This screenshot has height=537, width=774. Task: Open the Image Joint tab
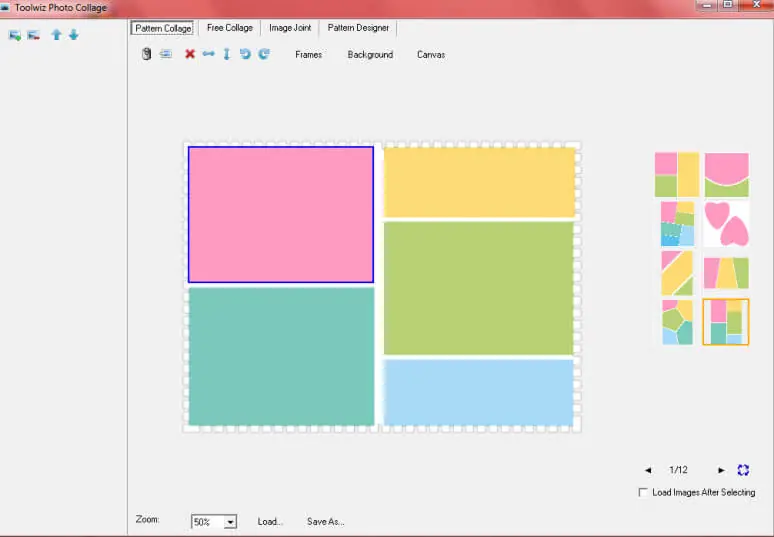coord(290,28)
